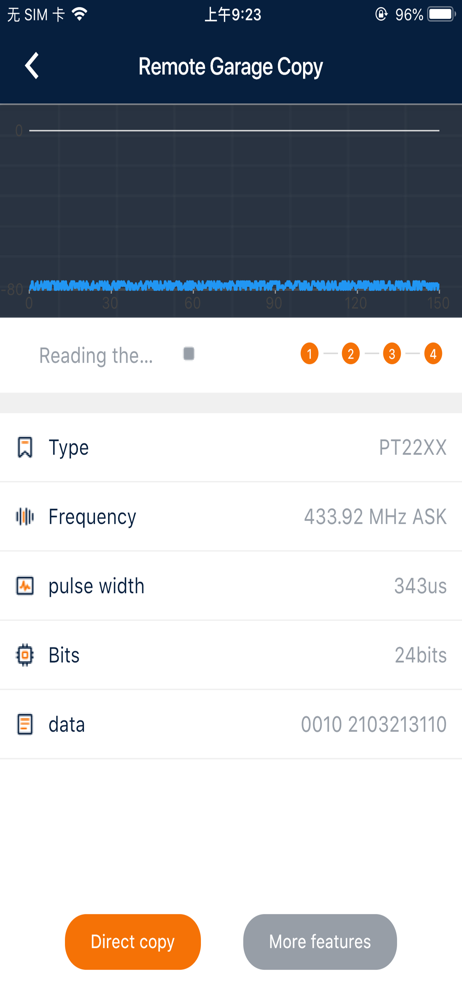This screenshot has width=462, height=1000.
Task: Tap the Wi-Fi status icon
Action: [x=79, y=14]
